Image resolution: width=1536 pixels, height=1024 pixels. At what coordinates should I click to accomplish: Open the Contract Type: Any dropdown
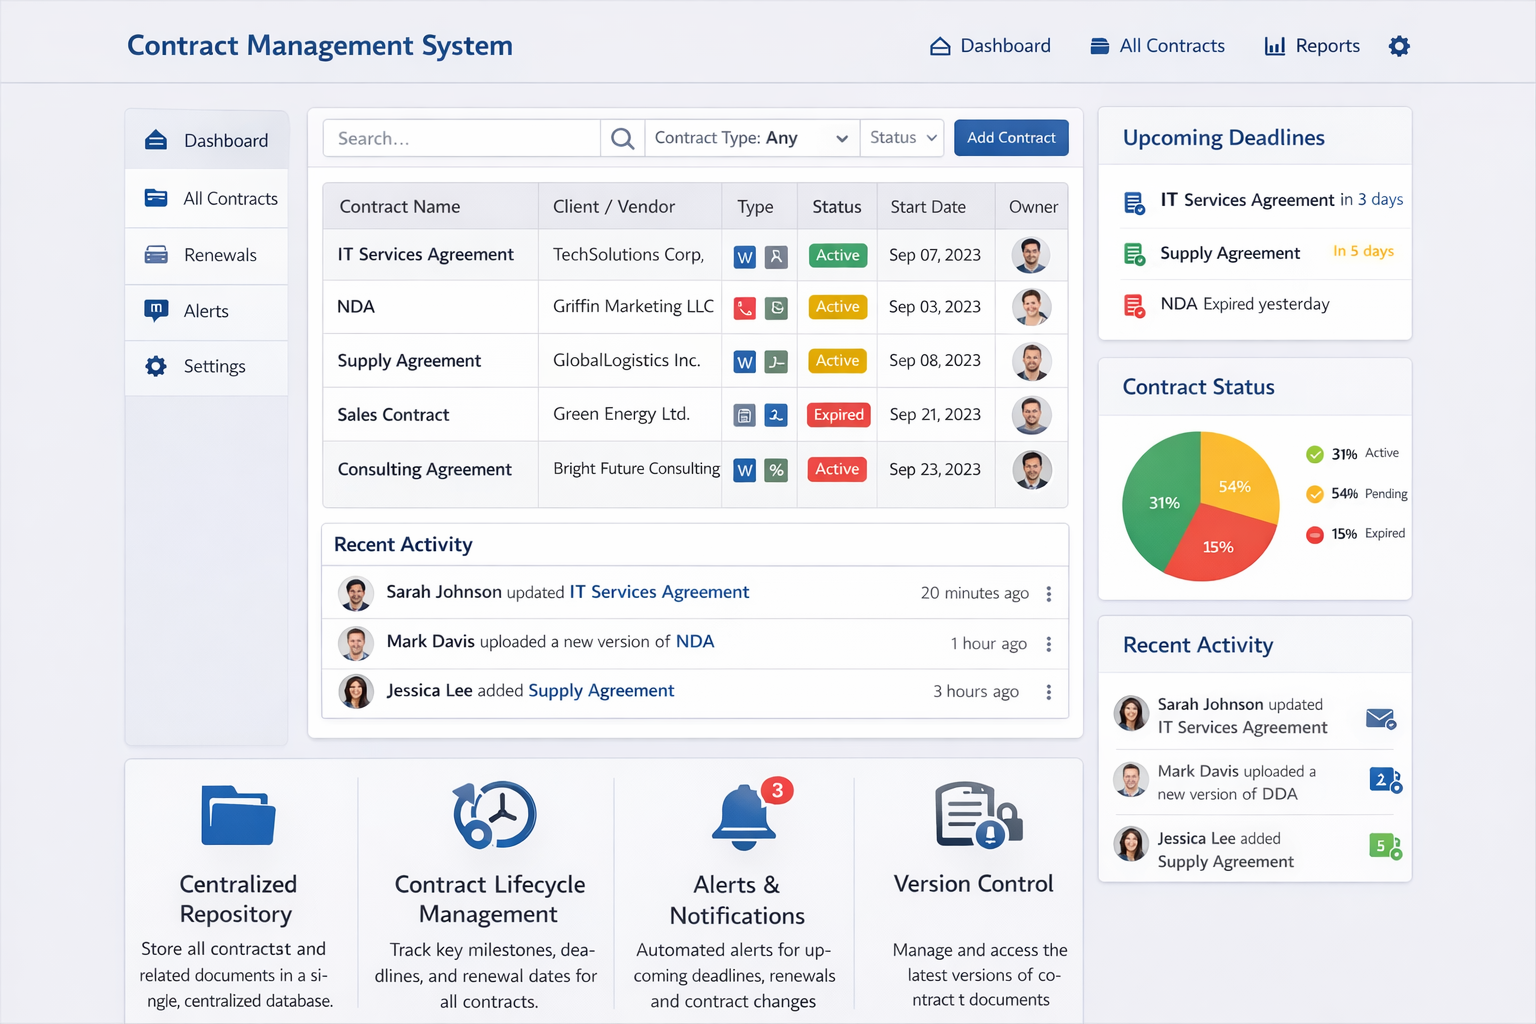pyautogui.click(x=751, y=137)
